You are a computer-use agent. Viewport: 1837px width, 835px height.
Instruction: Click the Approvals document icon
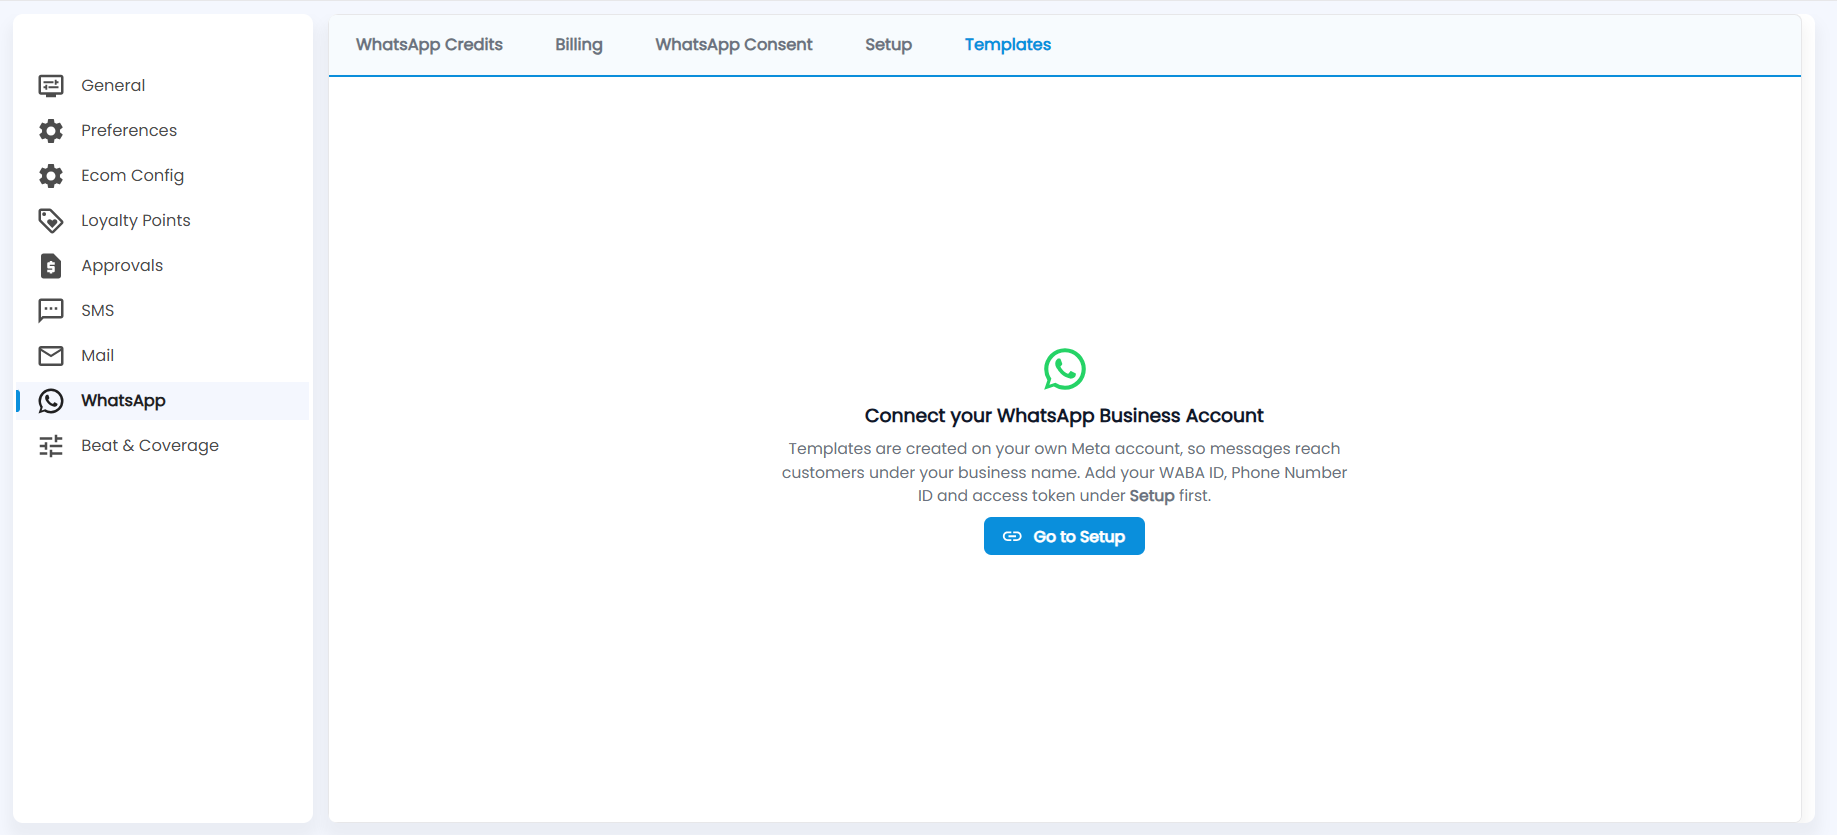[51, 266]
